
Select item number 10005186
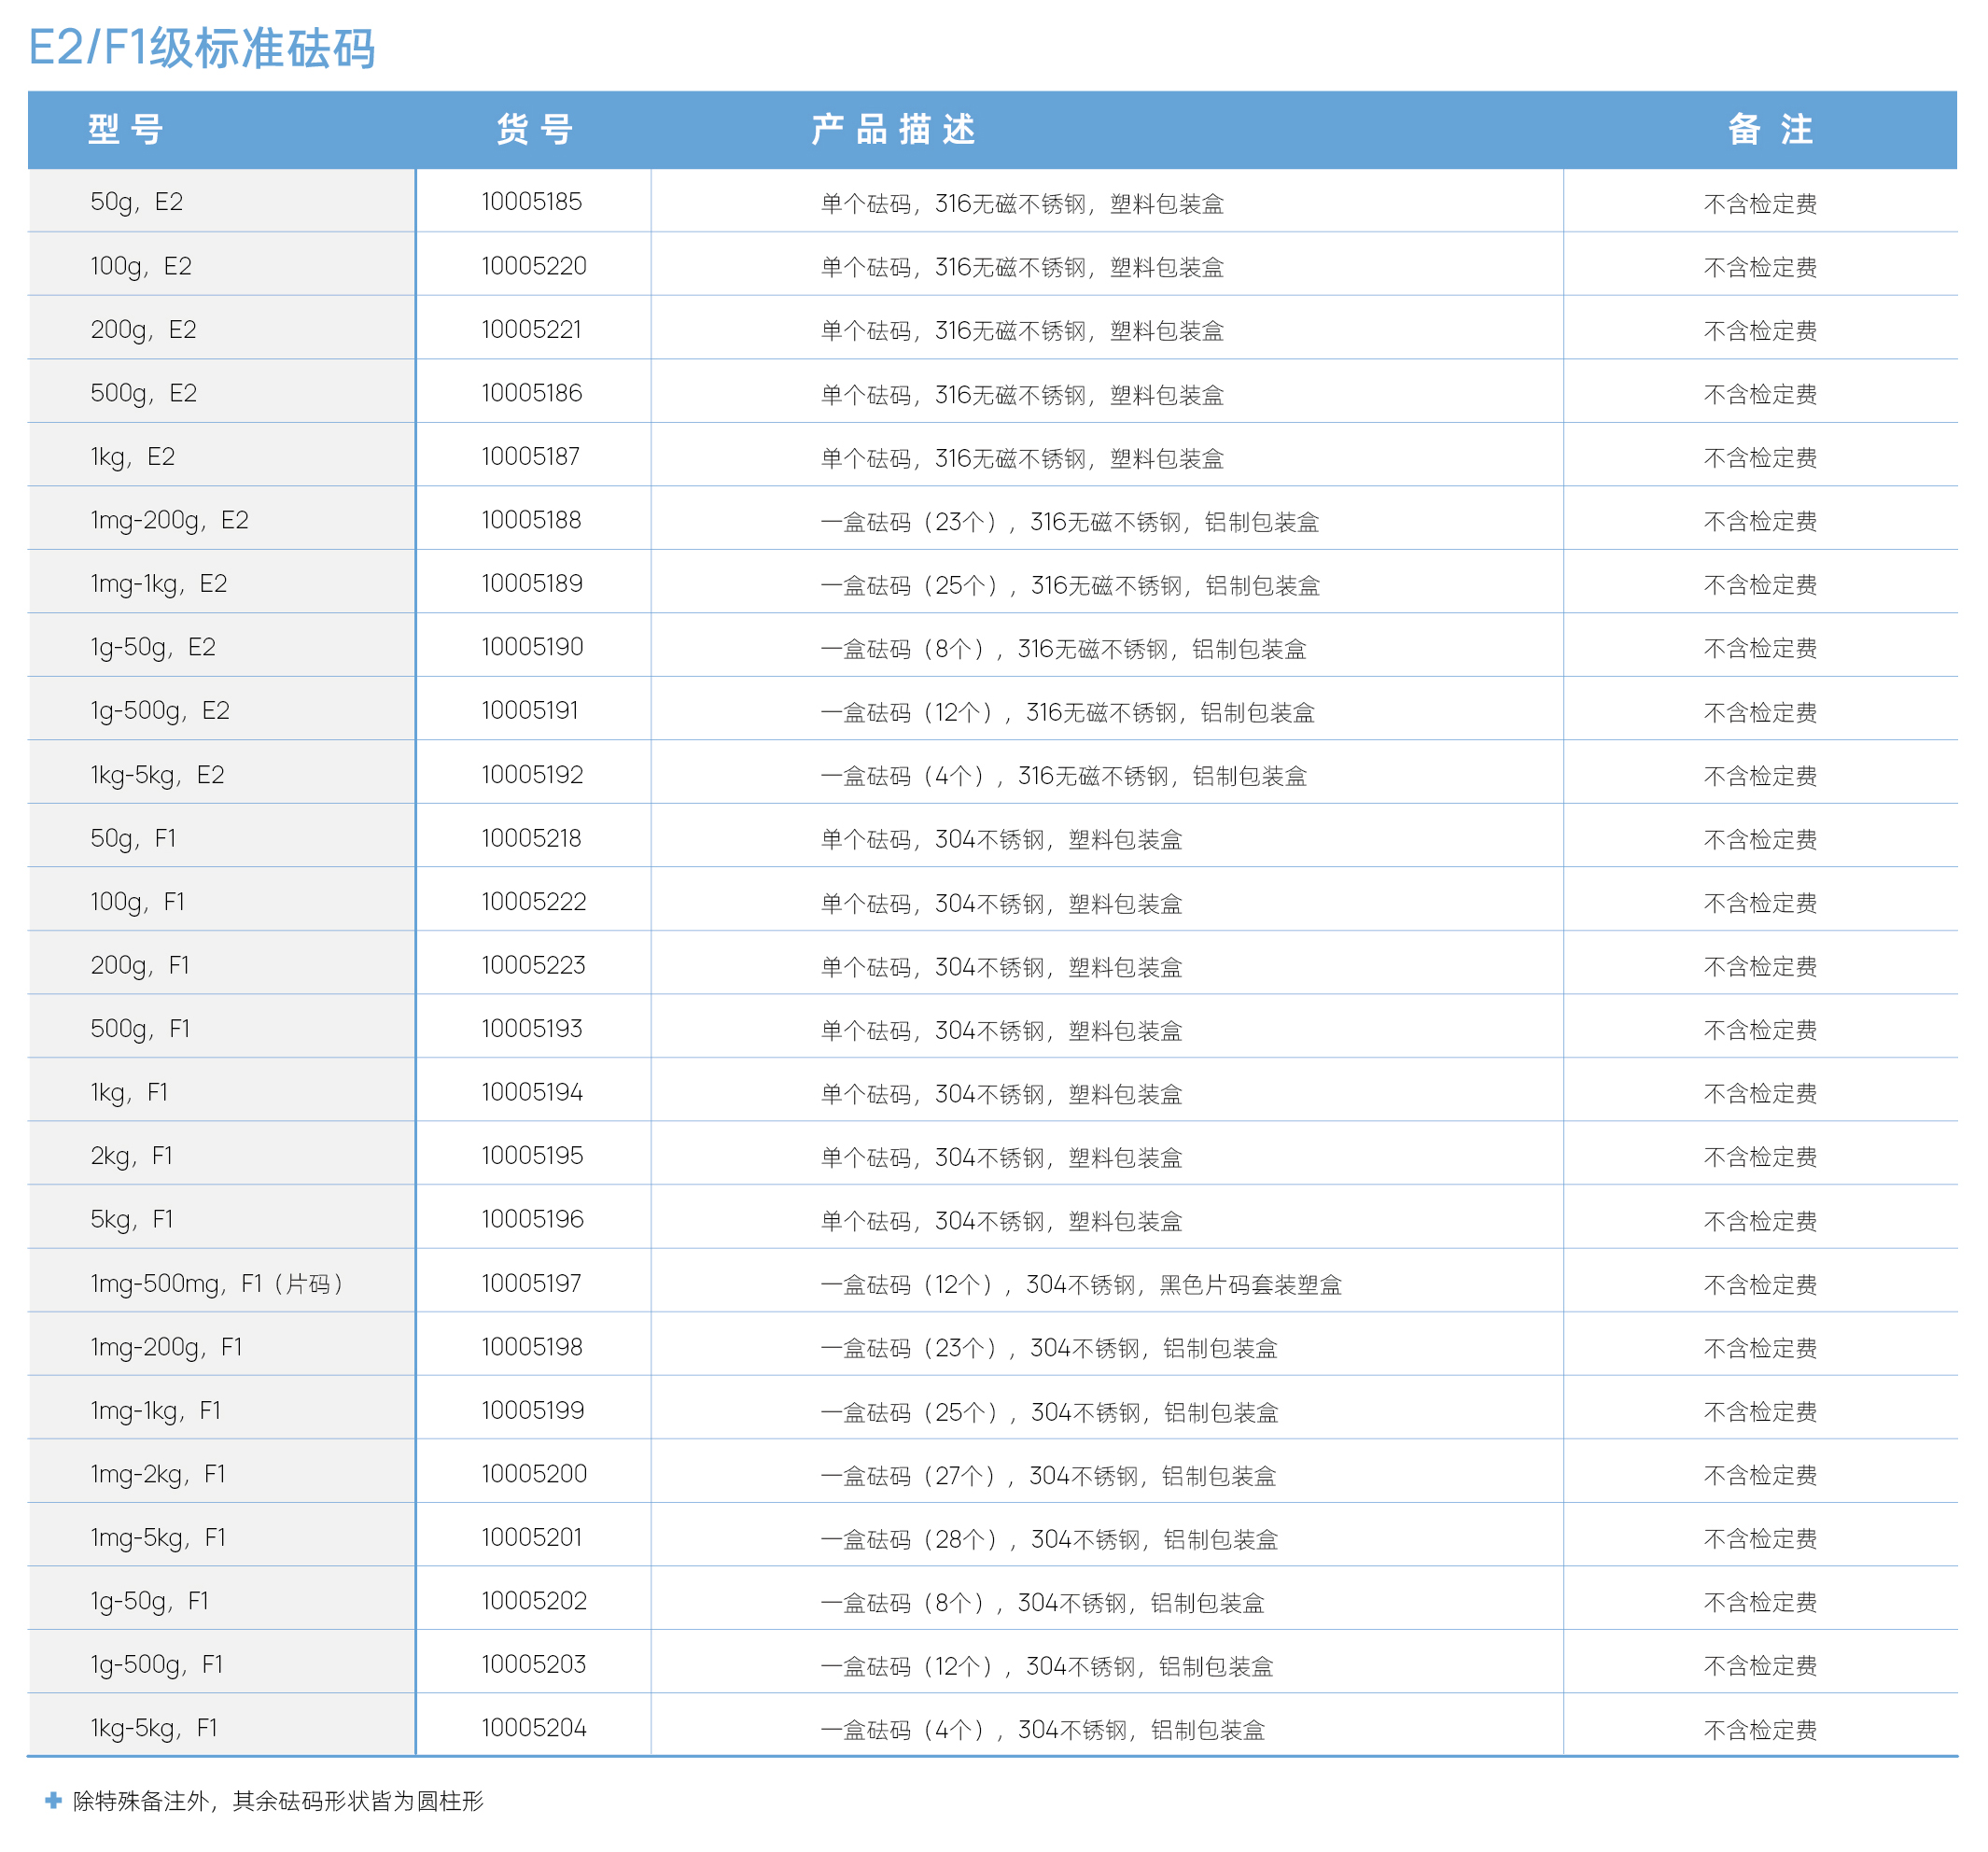[532, 393]
